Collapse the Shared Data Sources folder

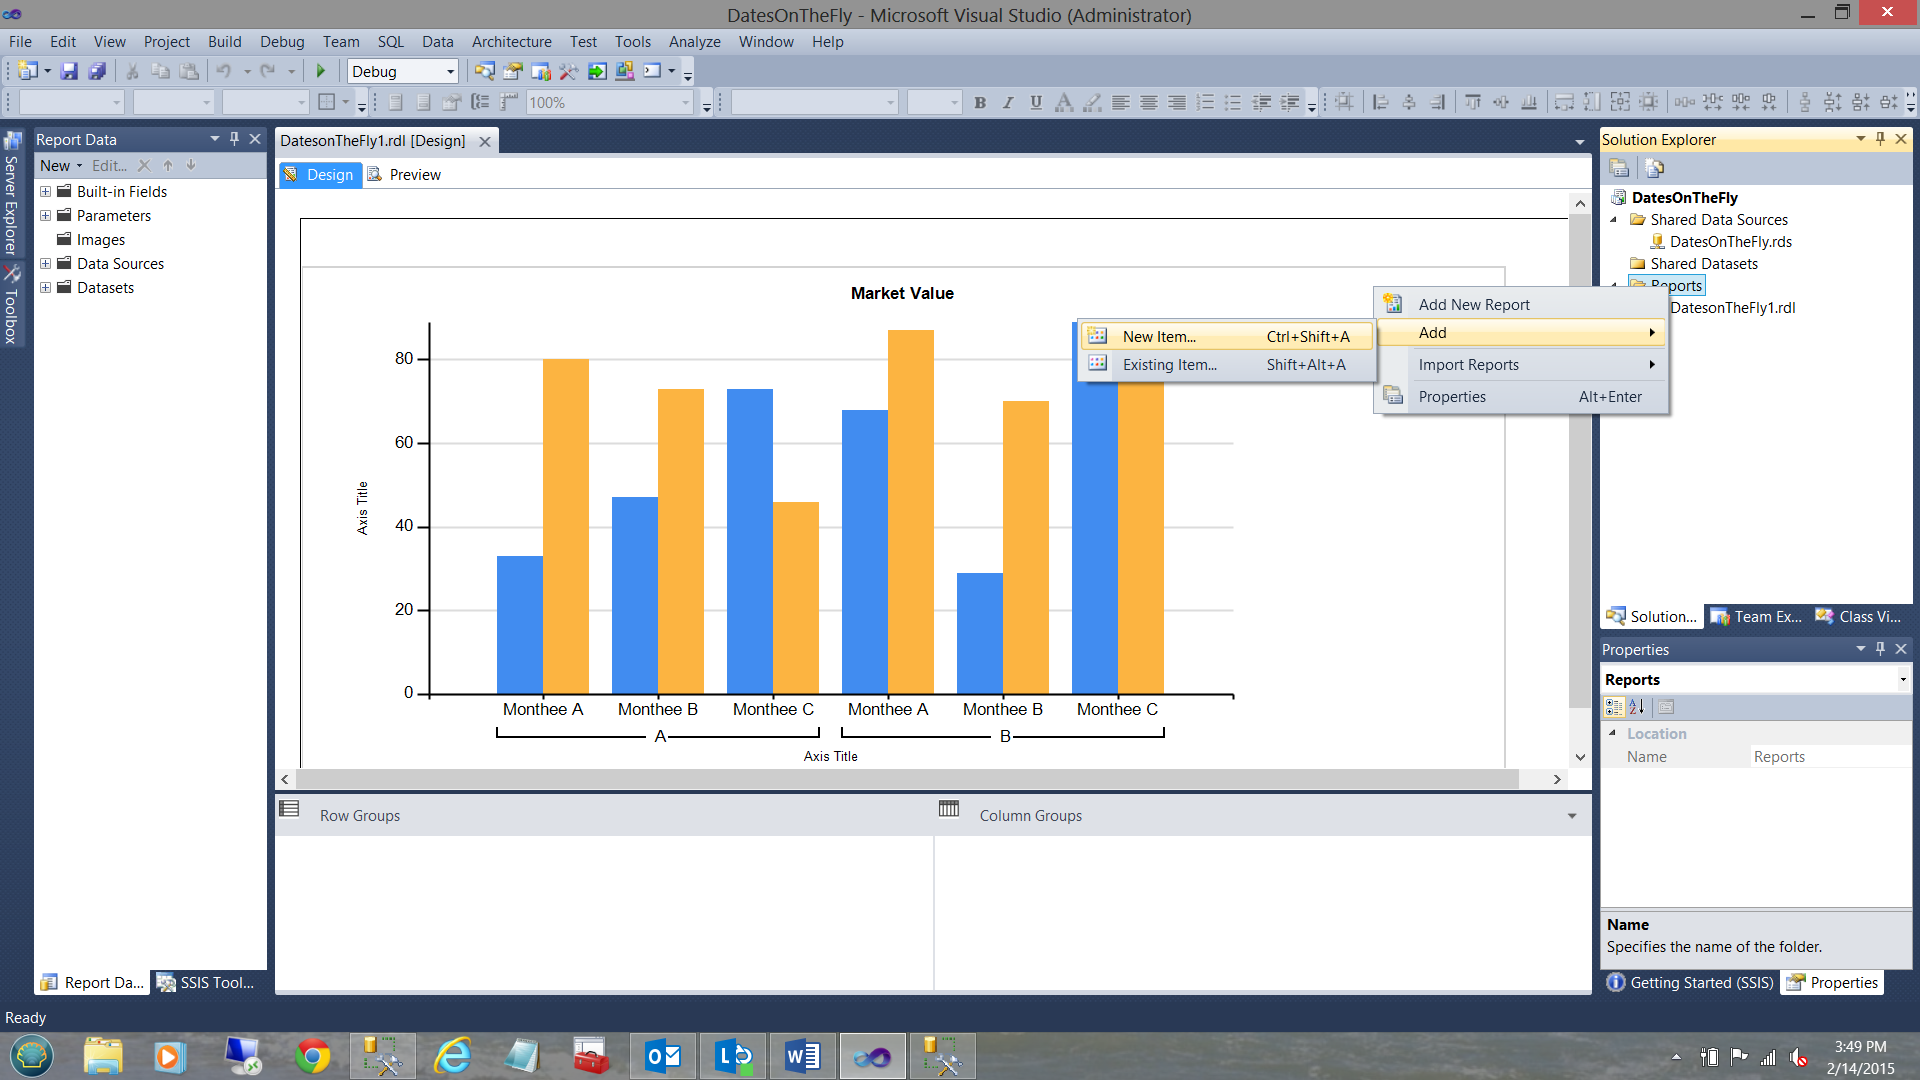(x=1614, y=219)
